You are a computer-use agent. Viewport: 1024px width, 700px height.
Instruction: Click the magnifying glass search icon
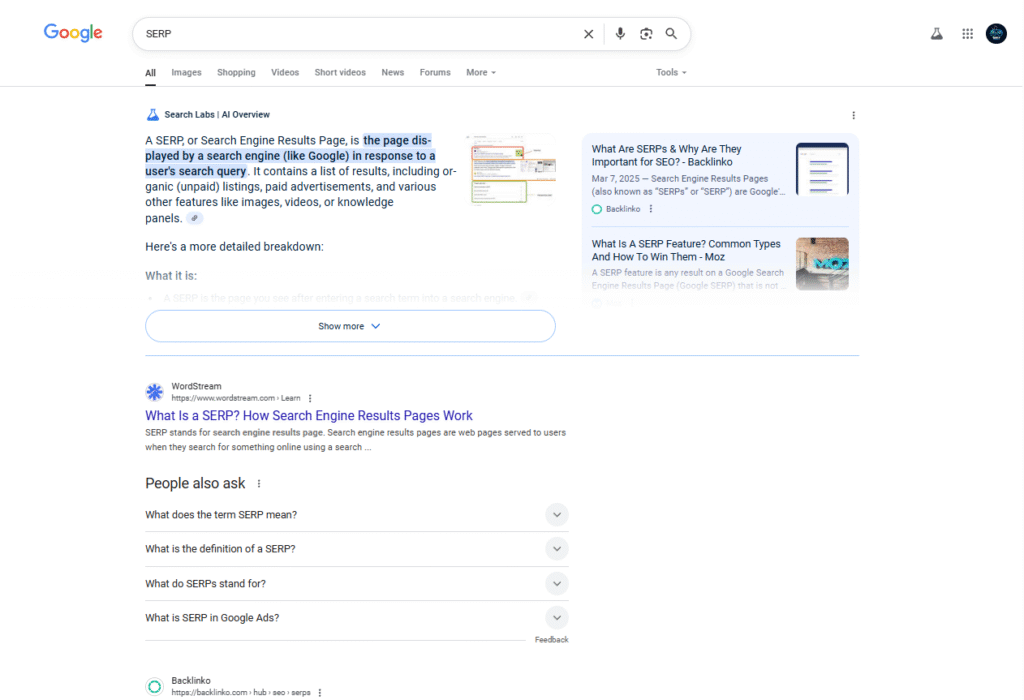(671, 33)
